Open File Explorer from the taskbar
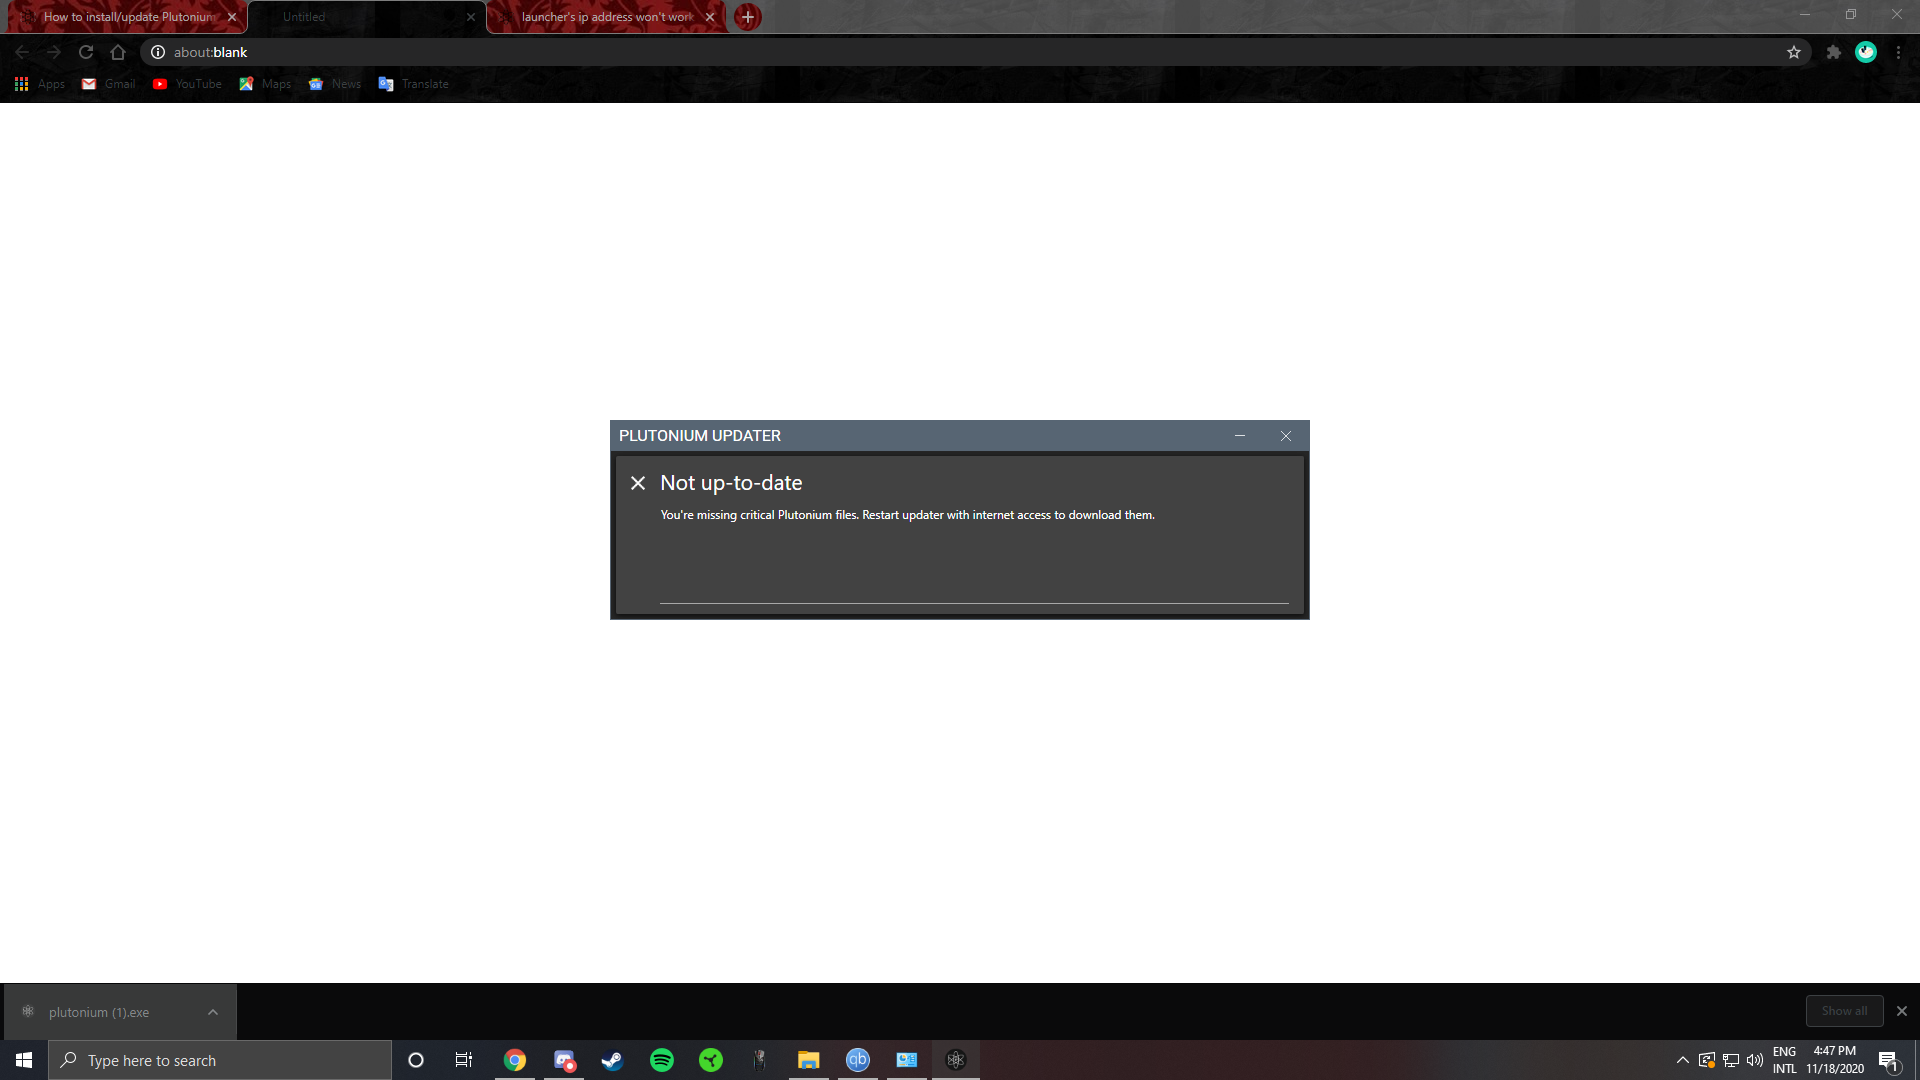Screen dimensions: 1920x1080 click(808, 1060)
